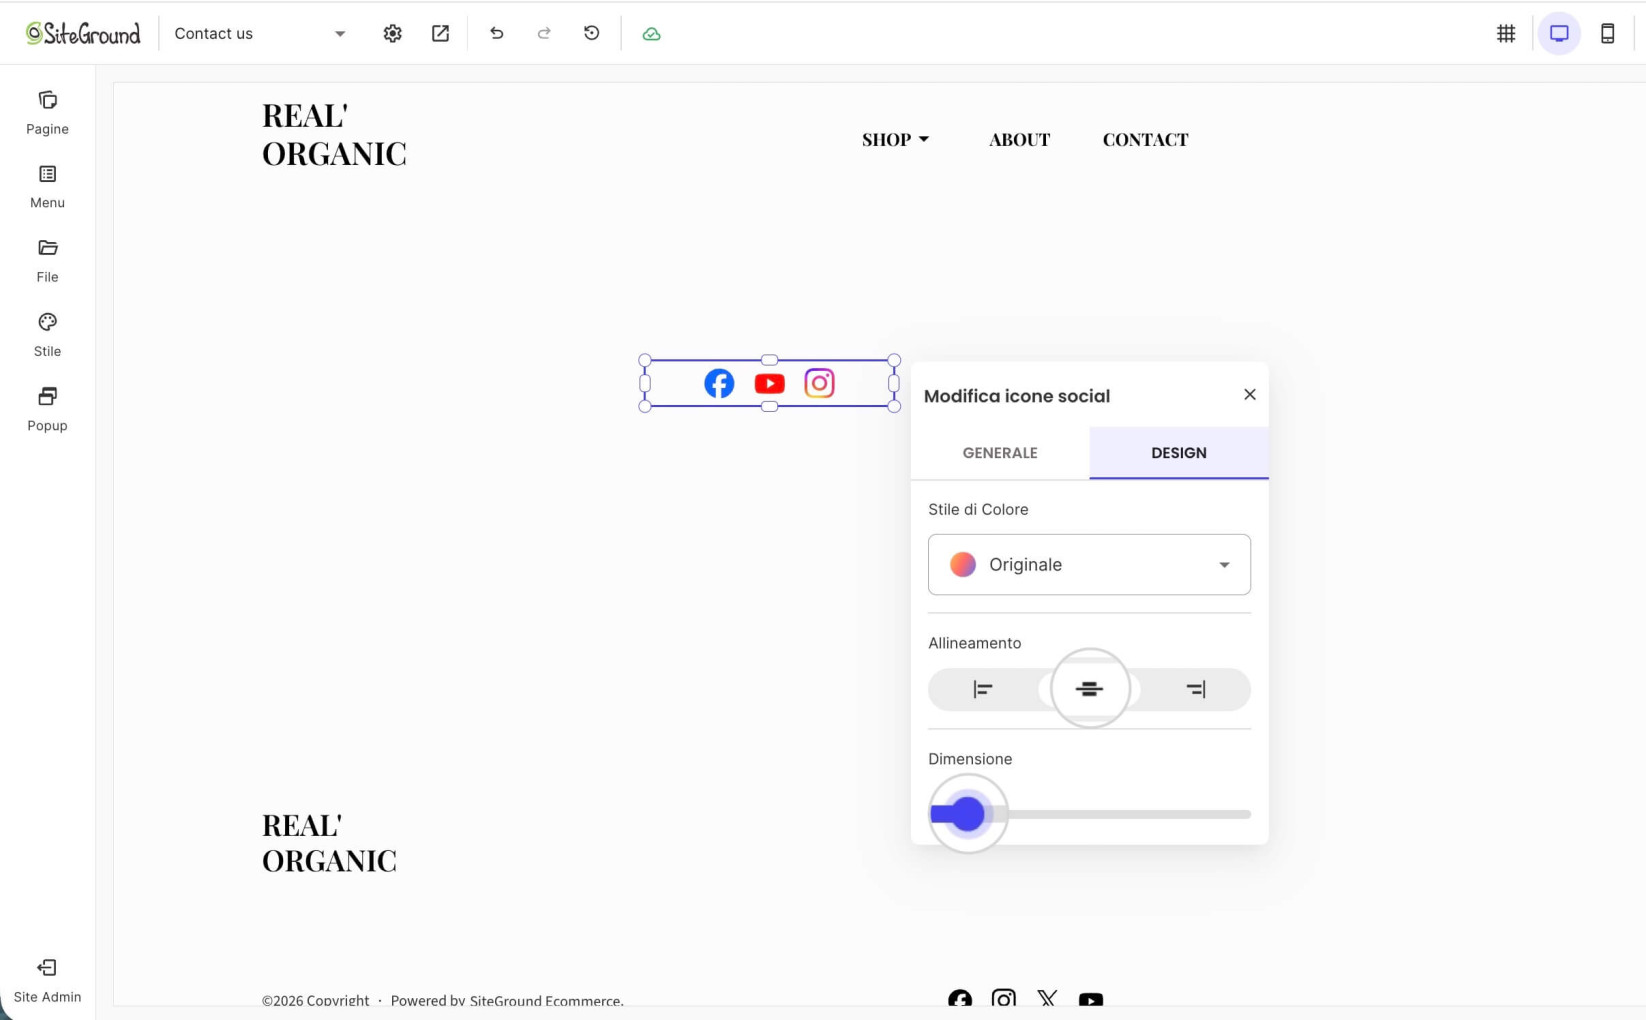1646x1020 pixels.
Task: Open the Stile palette panel
Action: 47,335
